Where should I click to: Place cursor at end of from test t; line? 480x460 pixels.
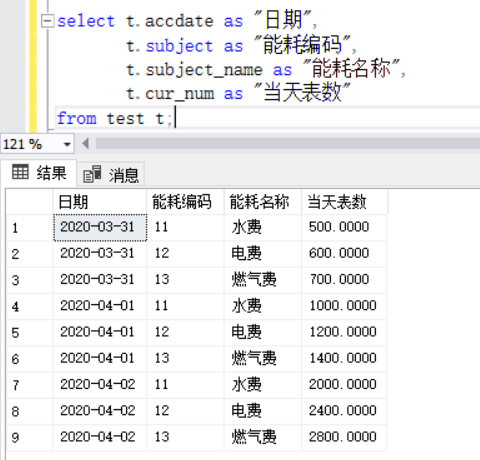tap(175, 118)
